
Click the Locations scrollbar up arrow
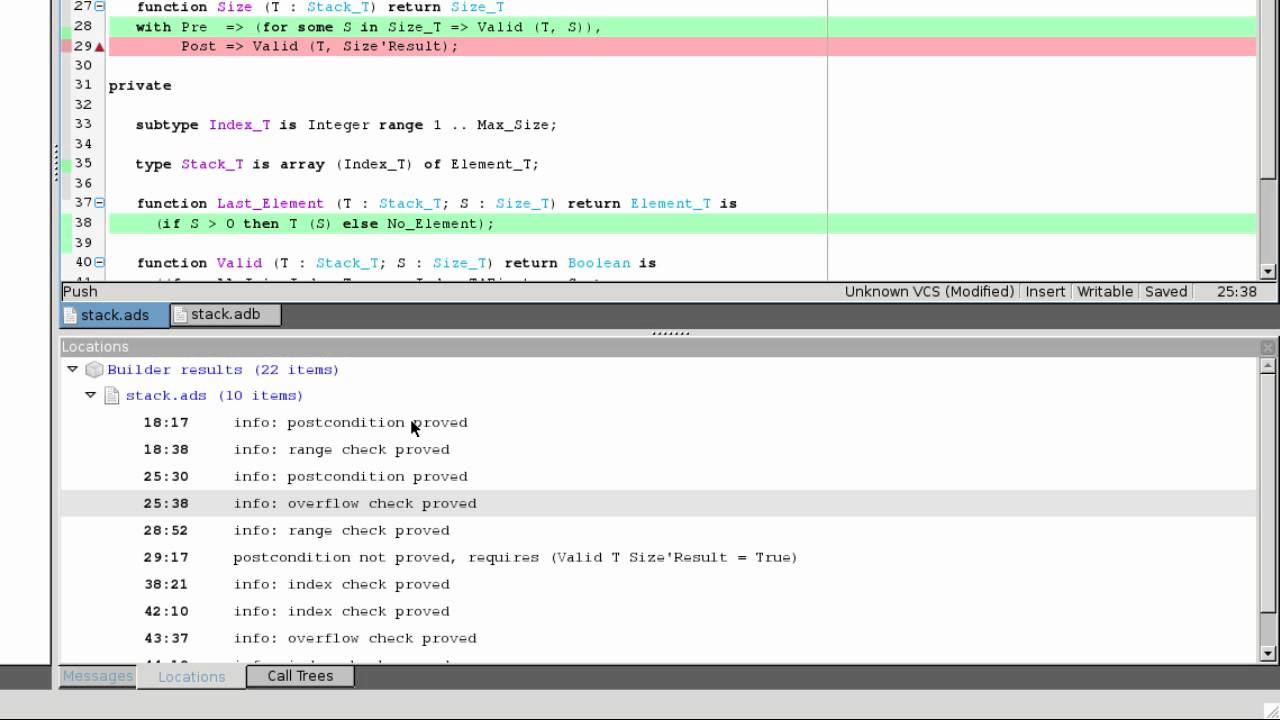pos(1268,365)
